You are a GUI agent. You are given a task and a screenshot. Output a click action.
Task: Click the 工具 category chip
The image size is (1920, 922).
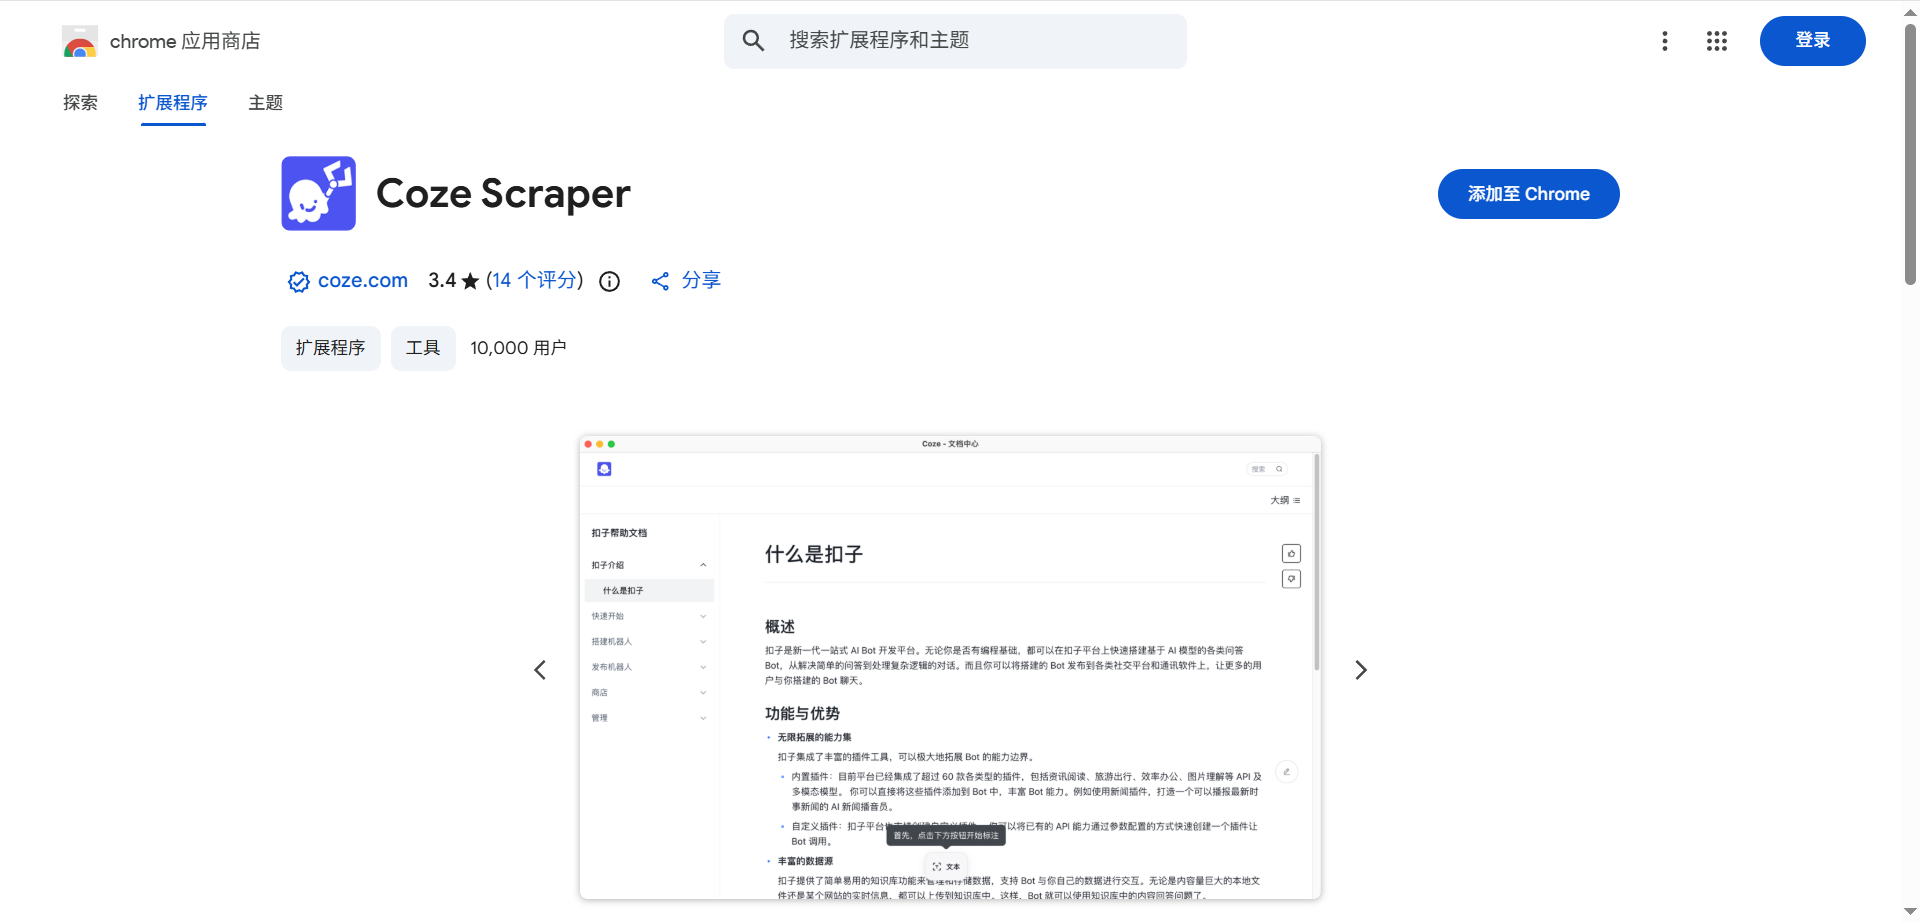(x=423, y=348)
